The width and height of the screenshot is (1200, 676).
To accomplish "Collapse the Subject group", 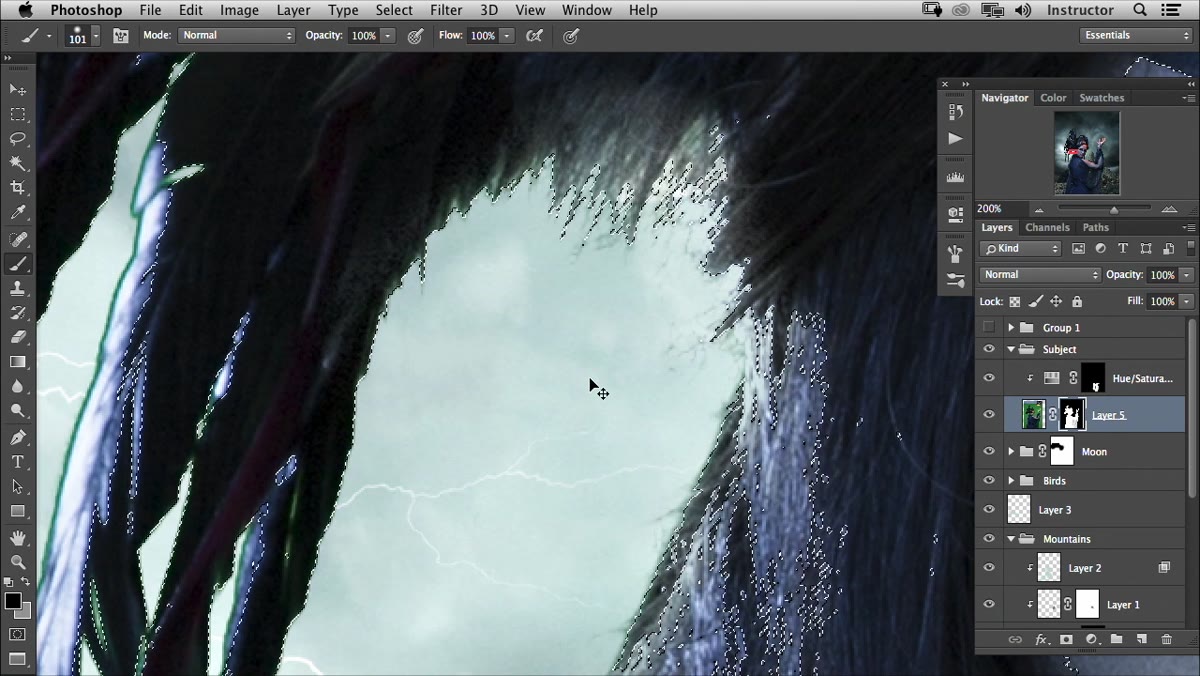I will (x=1011, y=349).
